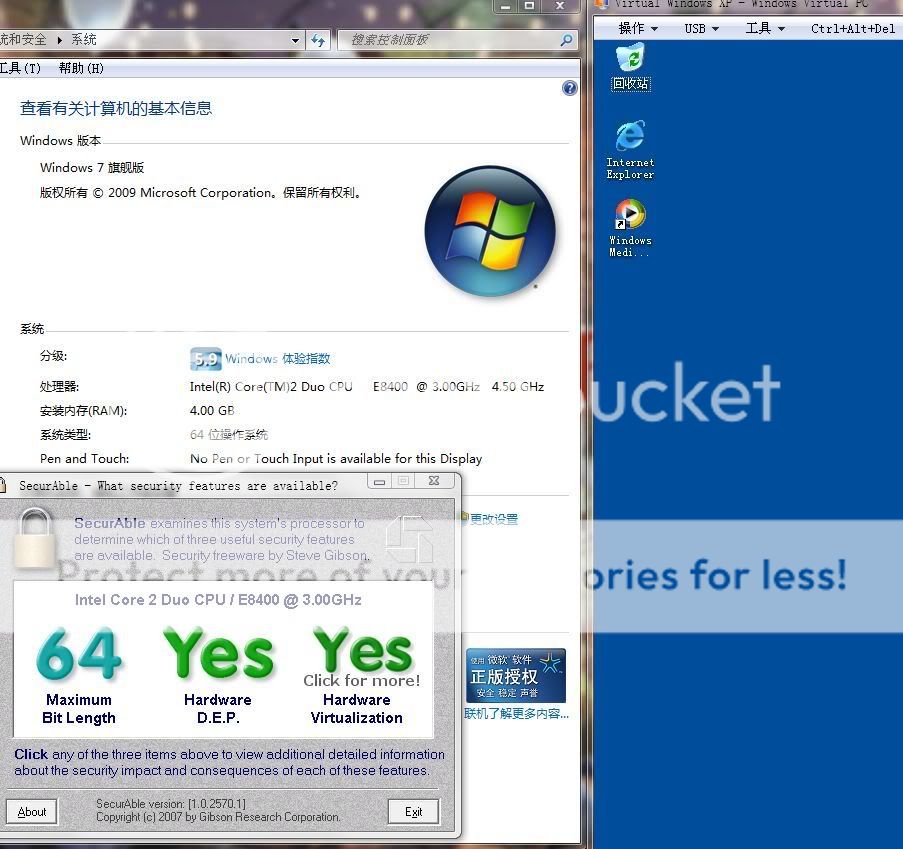Viewport: 903px width, 849px height.
Task: Open Recycle Bin icon on XP desktop
Action: 631,67
